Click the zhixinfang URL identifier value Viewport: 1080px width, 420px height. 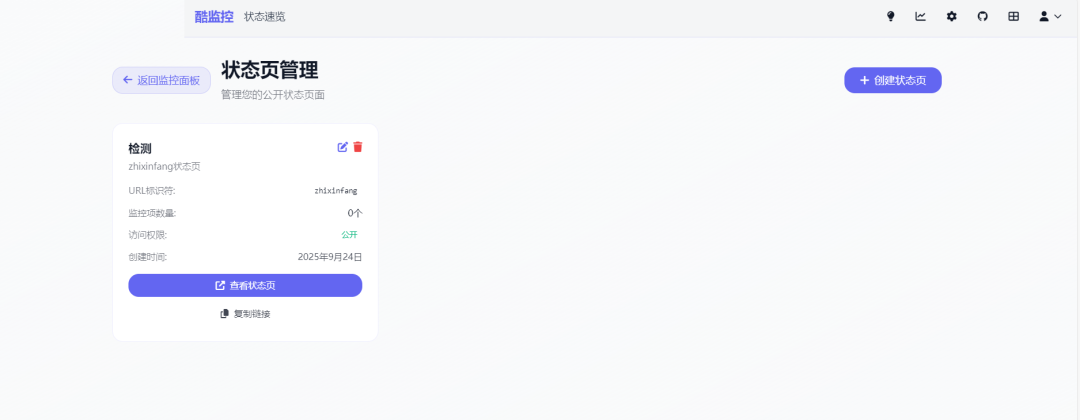click(x=335, y=190)
